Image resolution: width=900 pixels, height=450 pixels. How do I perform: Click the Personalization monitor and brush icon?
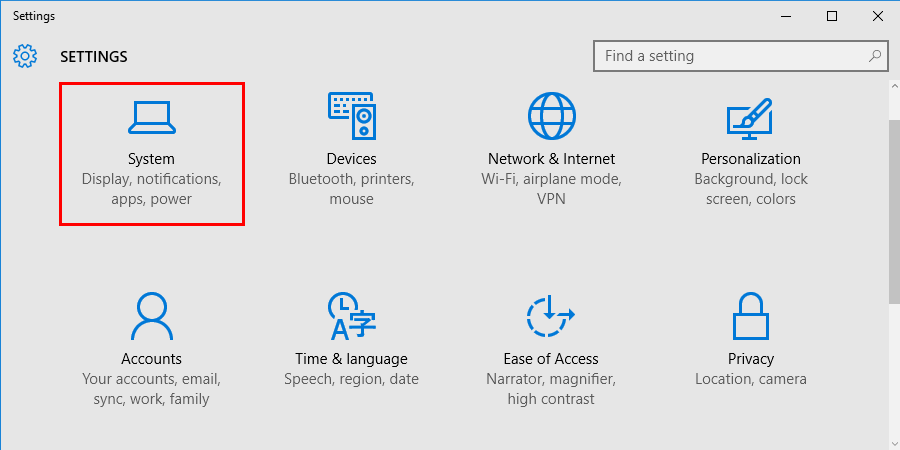point(750,117)
